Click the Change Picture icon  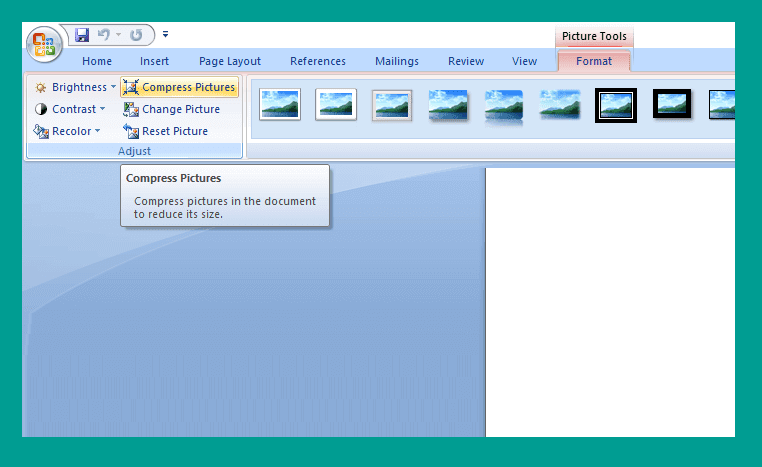pos(131,109)
